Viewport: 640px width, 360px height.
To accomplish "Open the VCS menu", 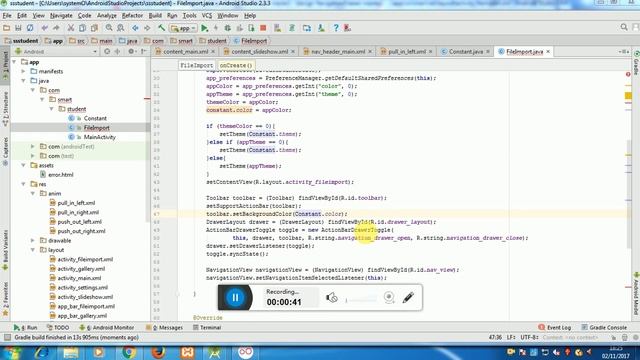I will pyautogui.click(x=207, y=16).
